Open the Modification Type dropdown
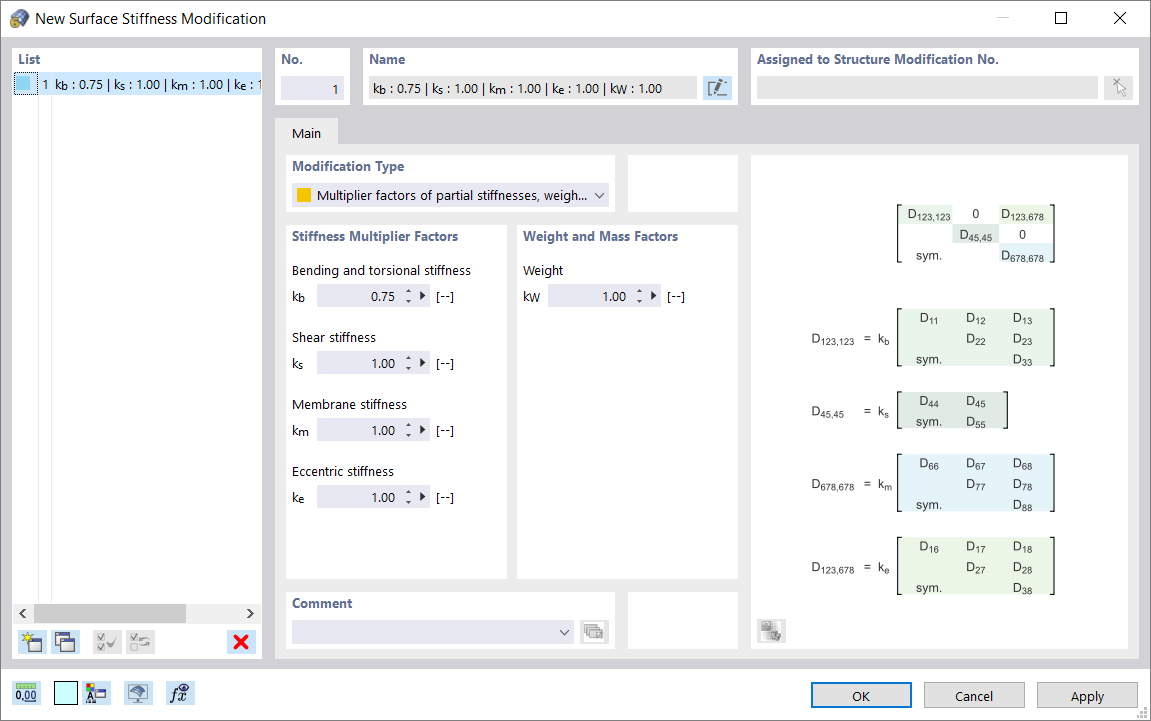 click(598, 194)
